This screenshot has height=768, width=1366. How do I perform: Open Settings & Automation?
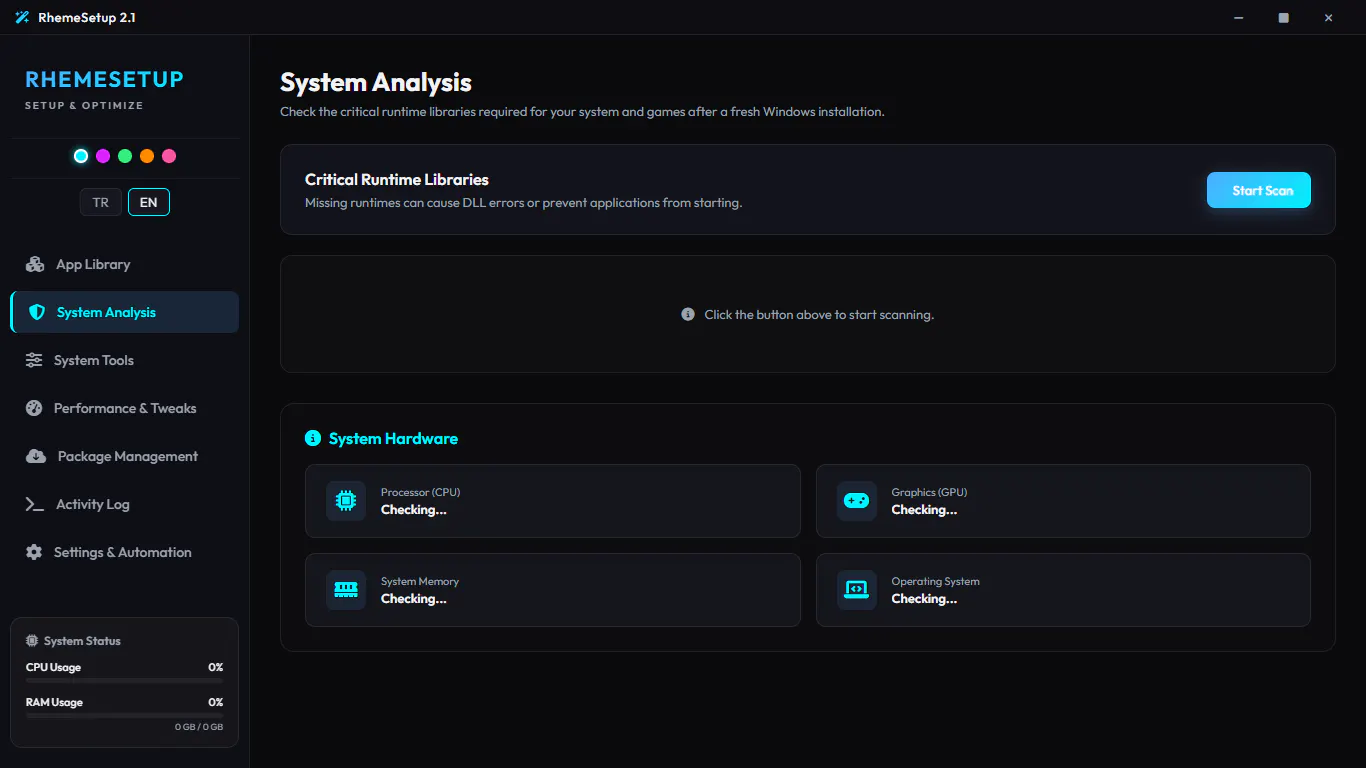[x=124, y=552]
